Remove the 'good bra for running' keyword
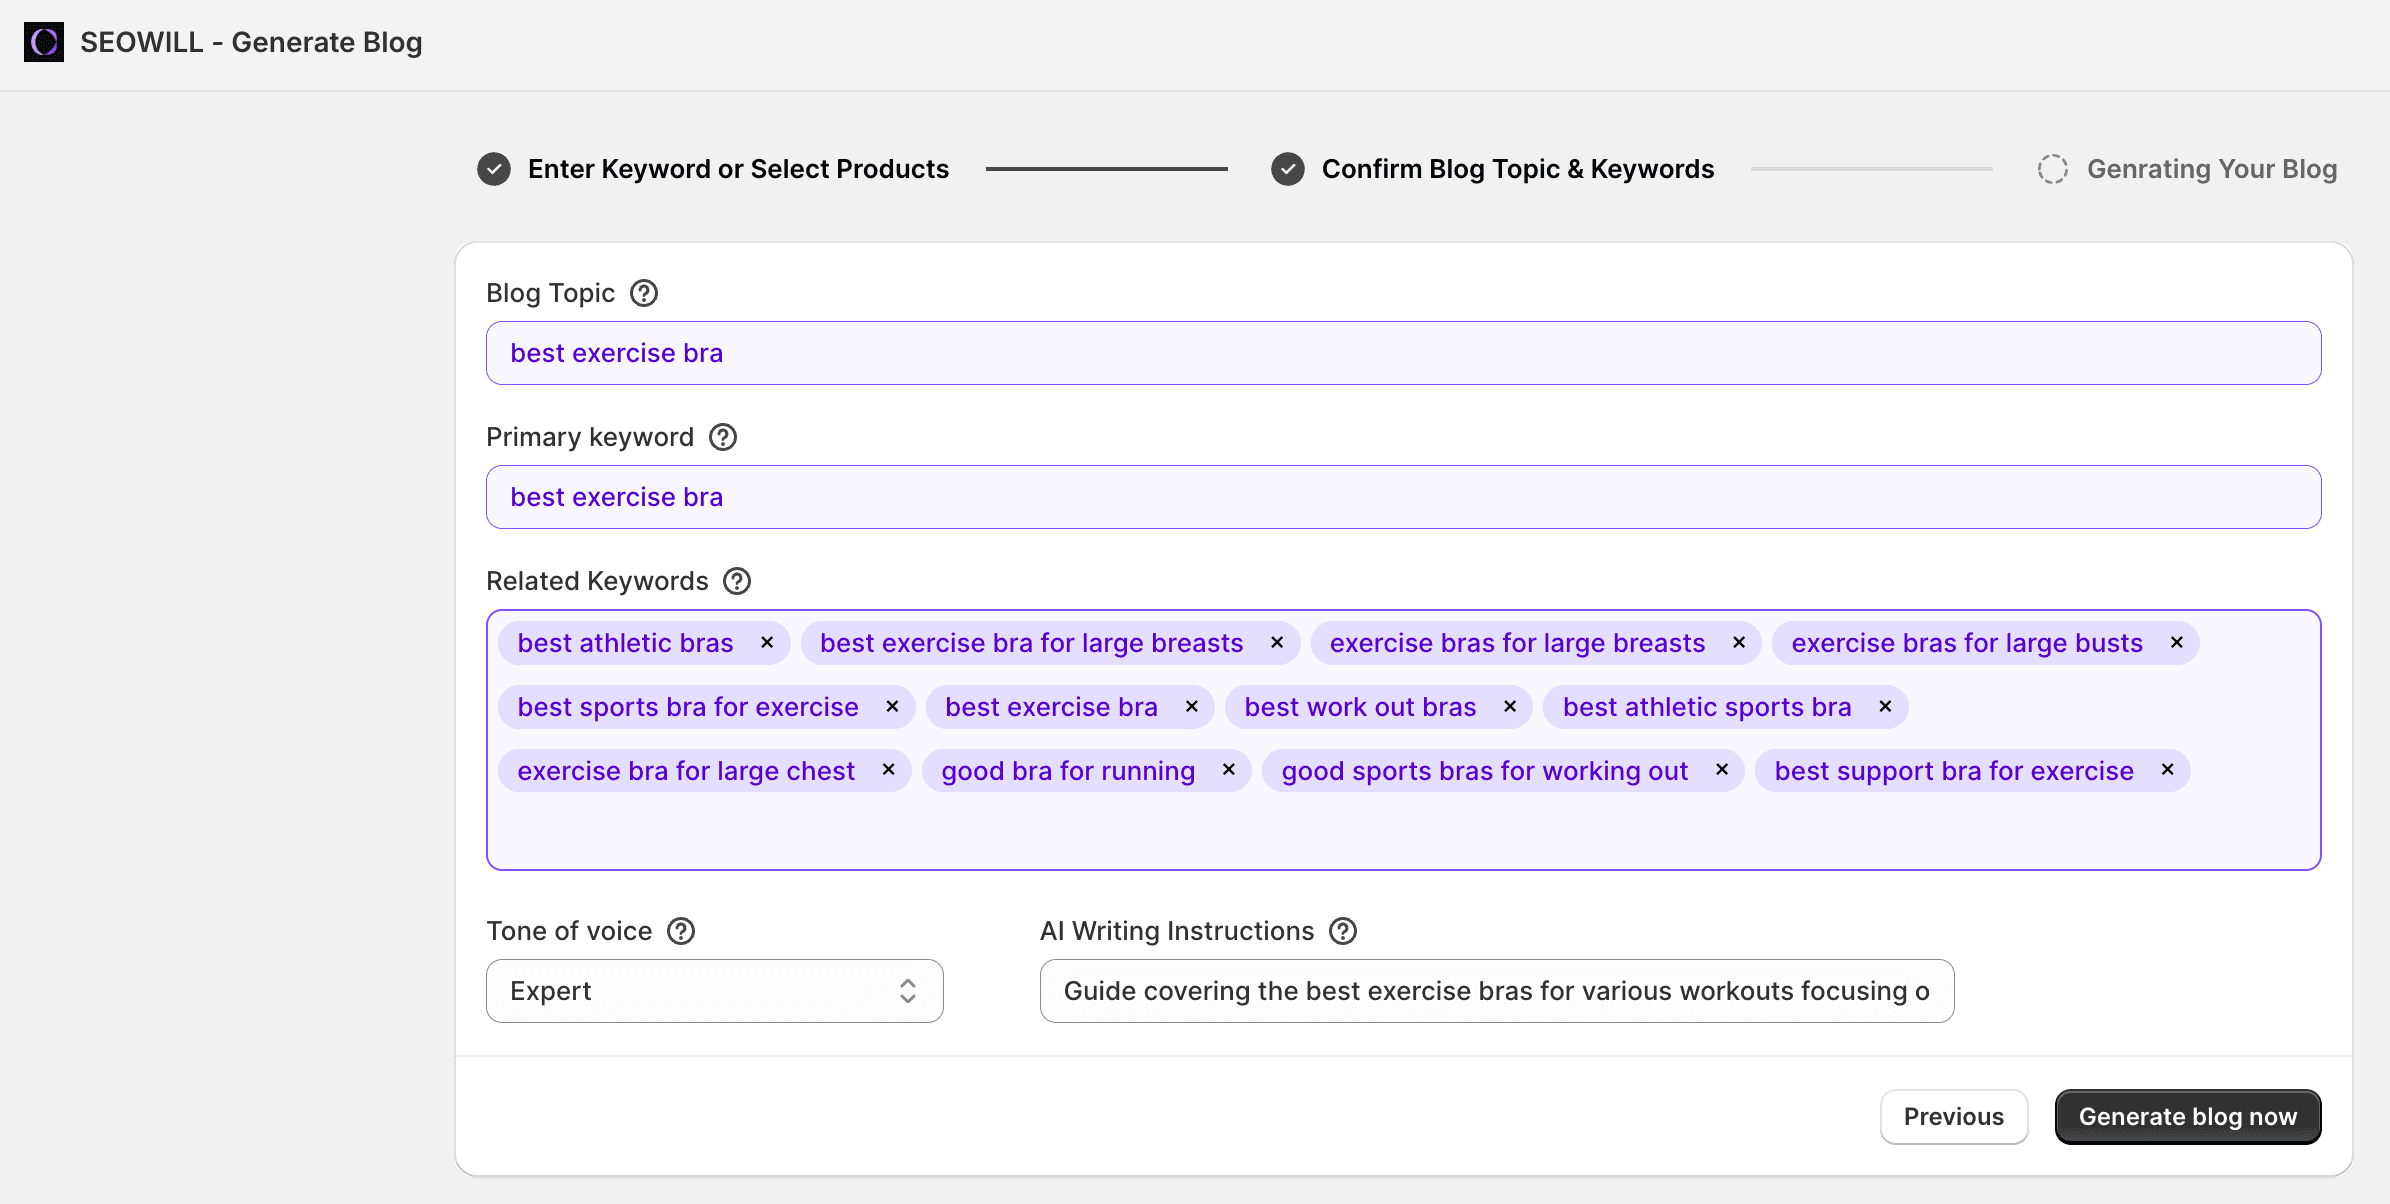Viewport: 2390px width, 1204px height. 1228,770
